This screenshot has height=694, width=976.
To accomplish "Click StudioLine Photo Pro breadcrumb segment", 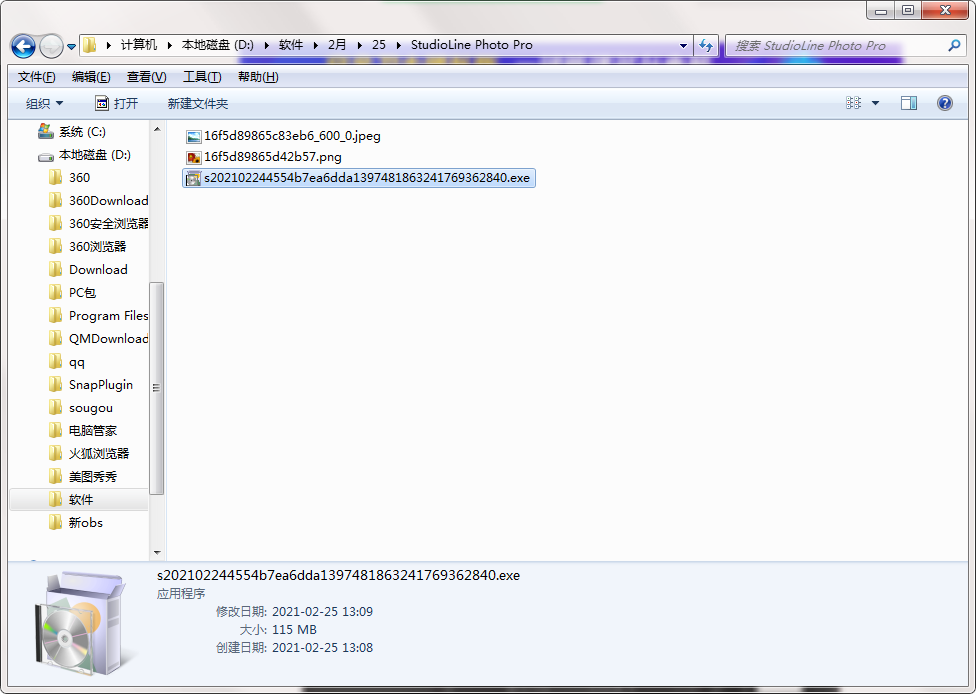I will point(471,45).
